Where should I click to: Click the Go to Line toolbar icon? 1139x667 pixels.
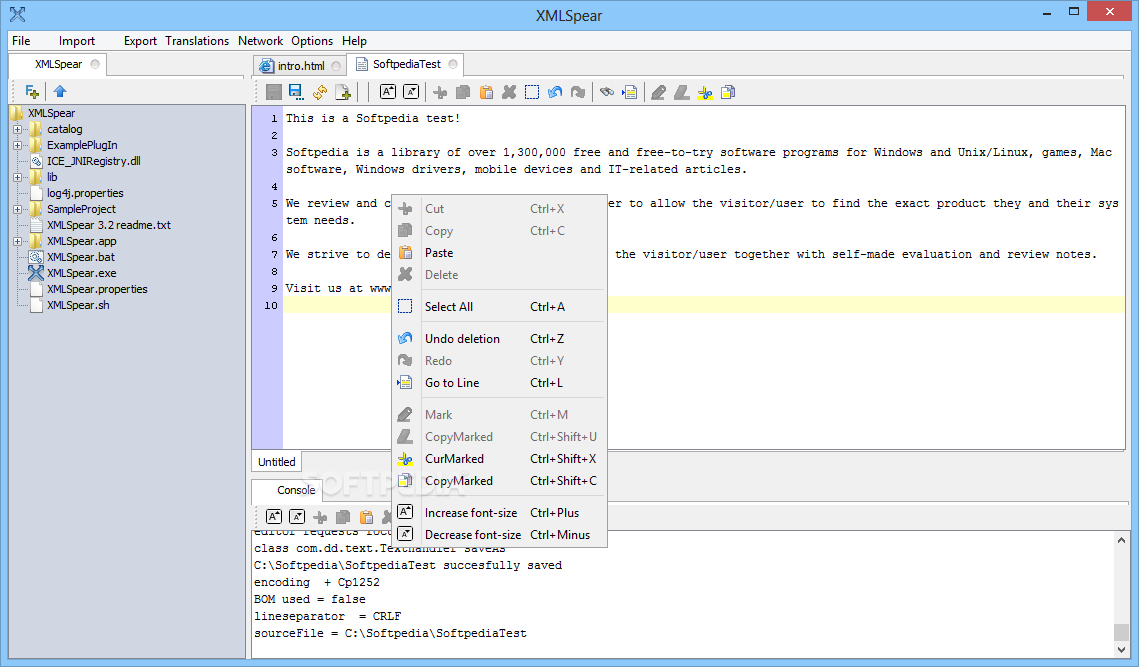[x=630, y=92]
